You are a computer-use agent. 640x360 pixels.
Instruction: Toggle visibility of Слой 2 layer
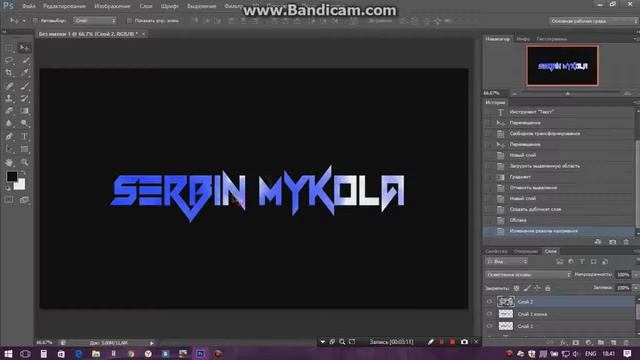(489, 302)
